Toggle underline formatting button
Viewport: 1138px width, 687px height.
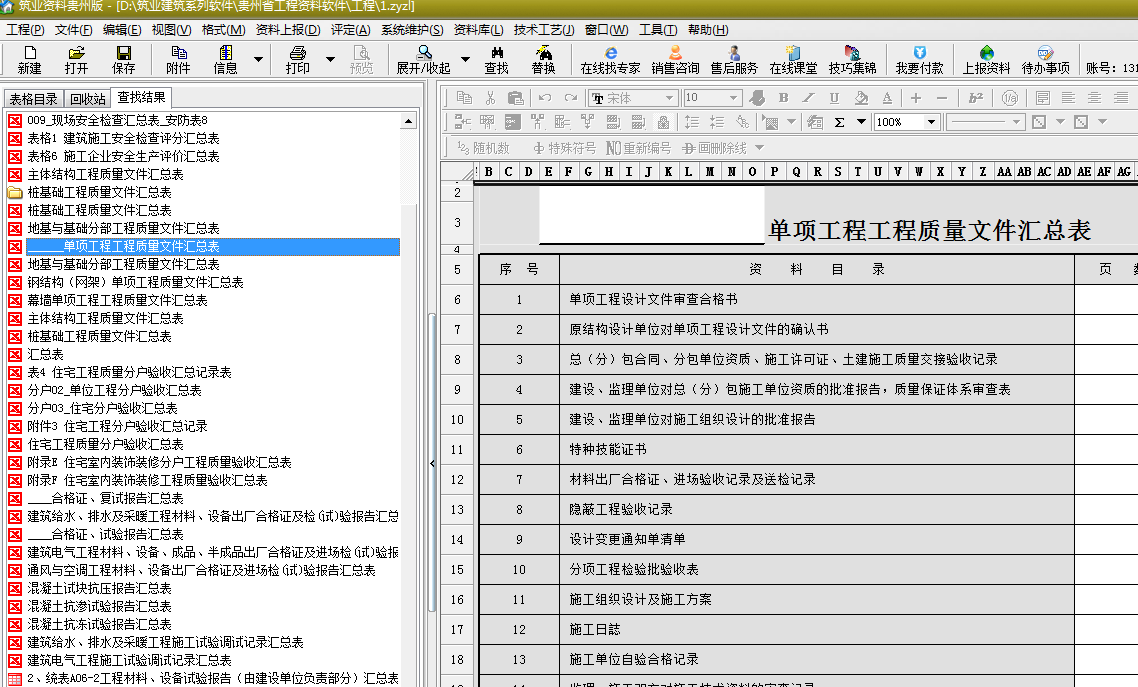coord(834,98)
